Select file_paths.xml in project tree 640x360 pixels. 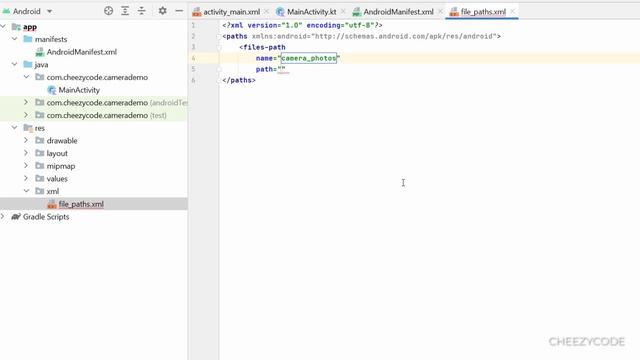81,204
